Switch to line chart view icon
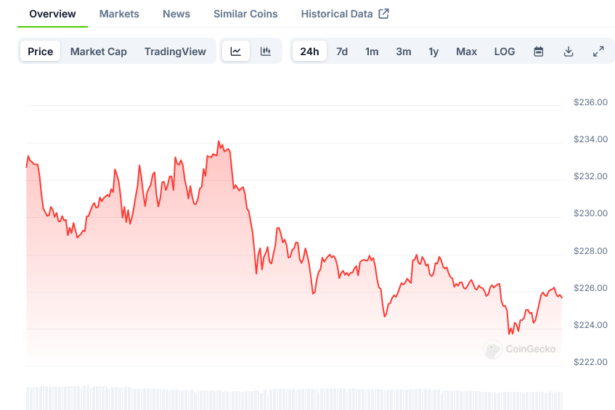The height and width of the screenshot is (410, 615). pos(235,51)
